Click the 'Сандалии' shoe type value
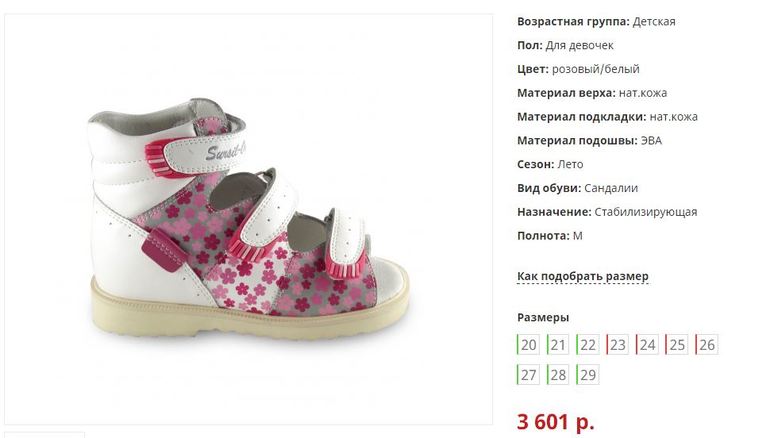This screenshot has height=438, width=770. (611, 188)
